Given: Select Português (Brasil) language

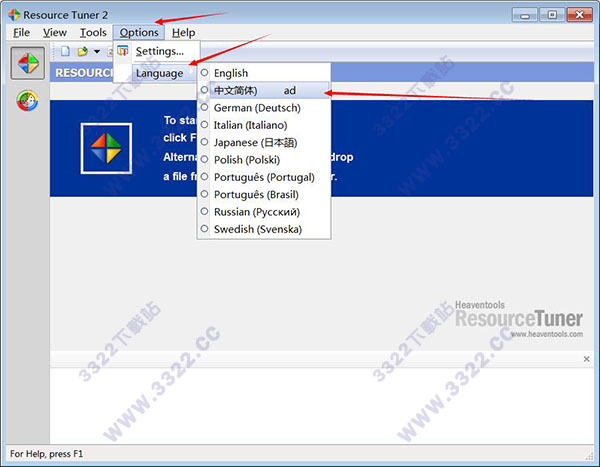Looking at the screenshot, I should click(x=264, y=194).
